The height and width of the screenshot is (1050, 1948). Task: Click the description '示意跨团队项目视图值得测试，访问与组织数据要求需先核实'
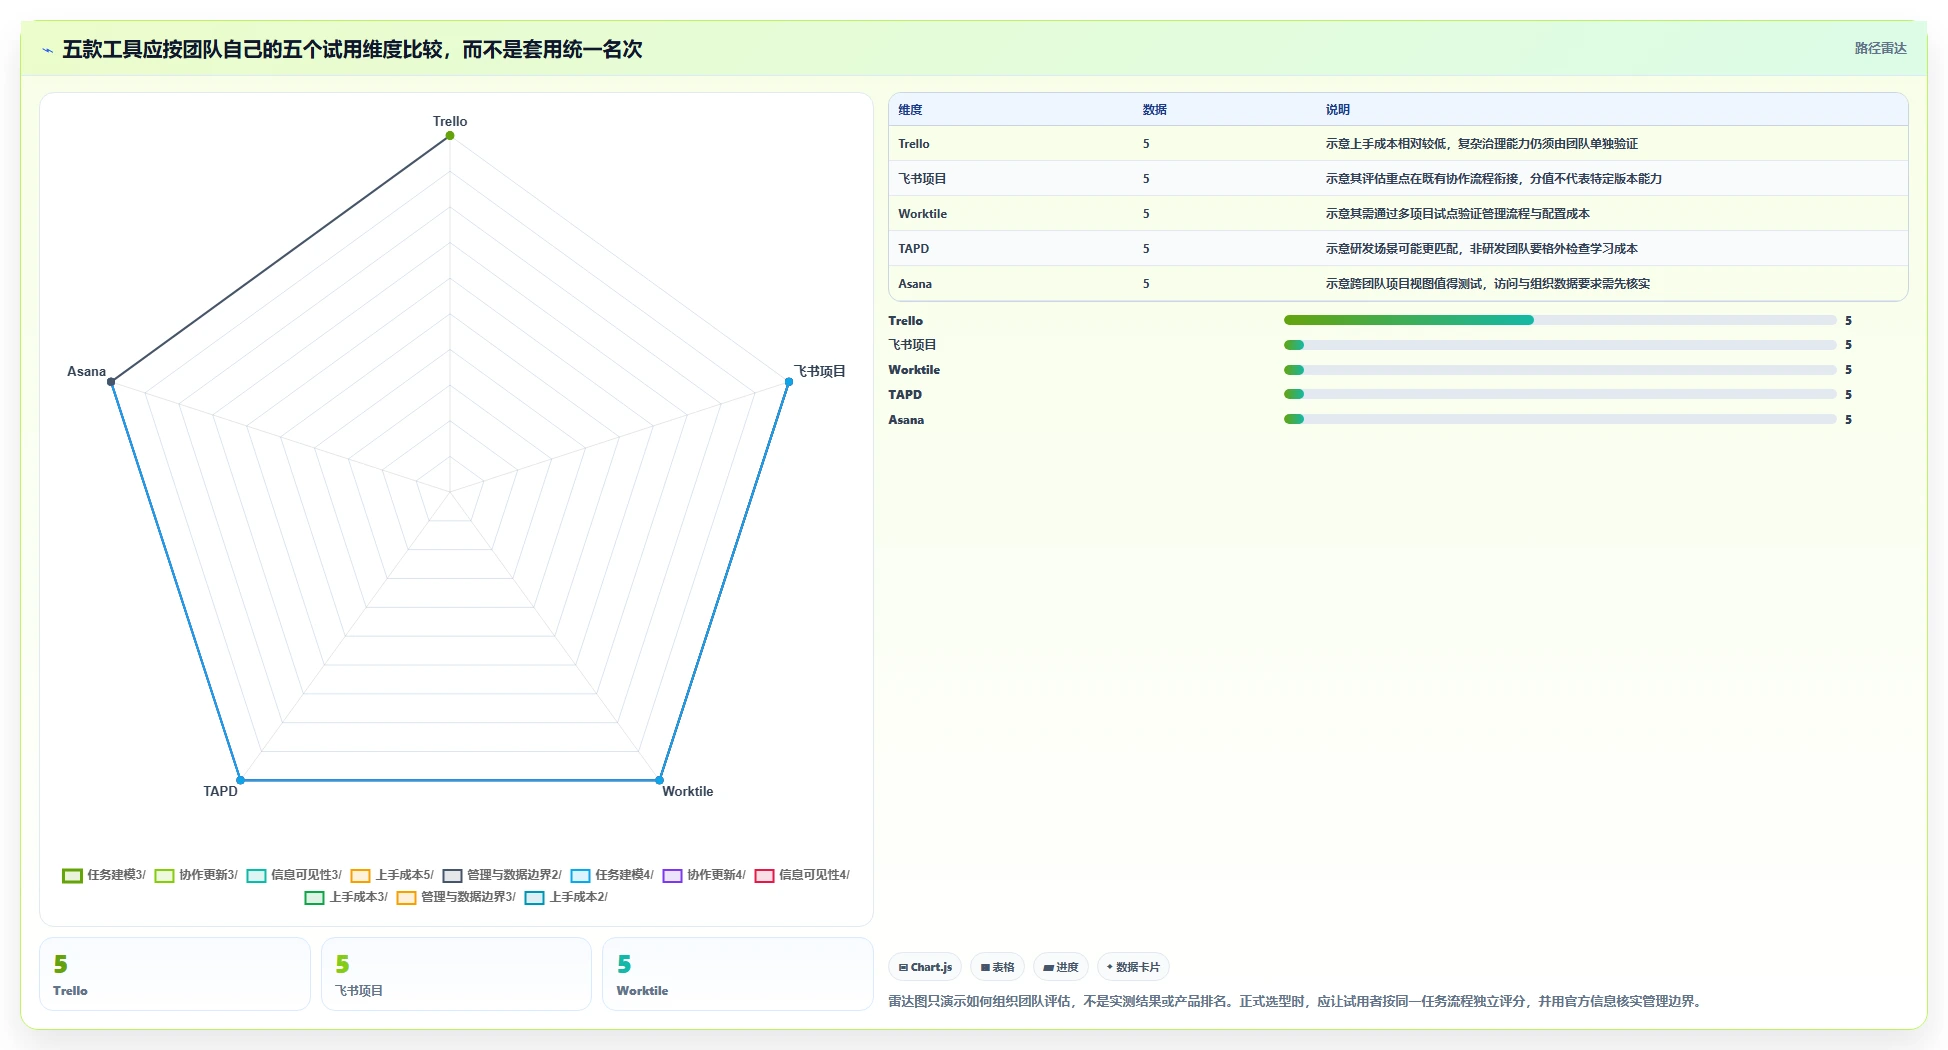coord(1488,284)
